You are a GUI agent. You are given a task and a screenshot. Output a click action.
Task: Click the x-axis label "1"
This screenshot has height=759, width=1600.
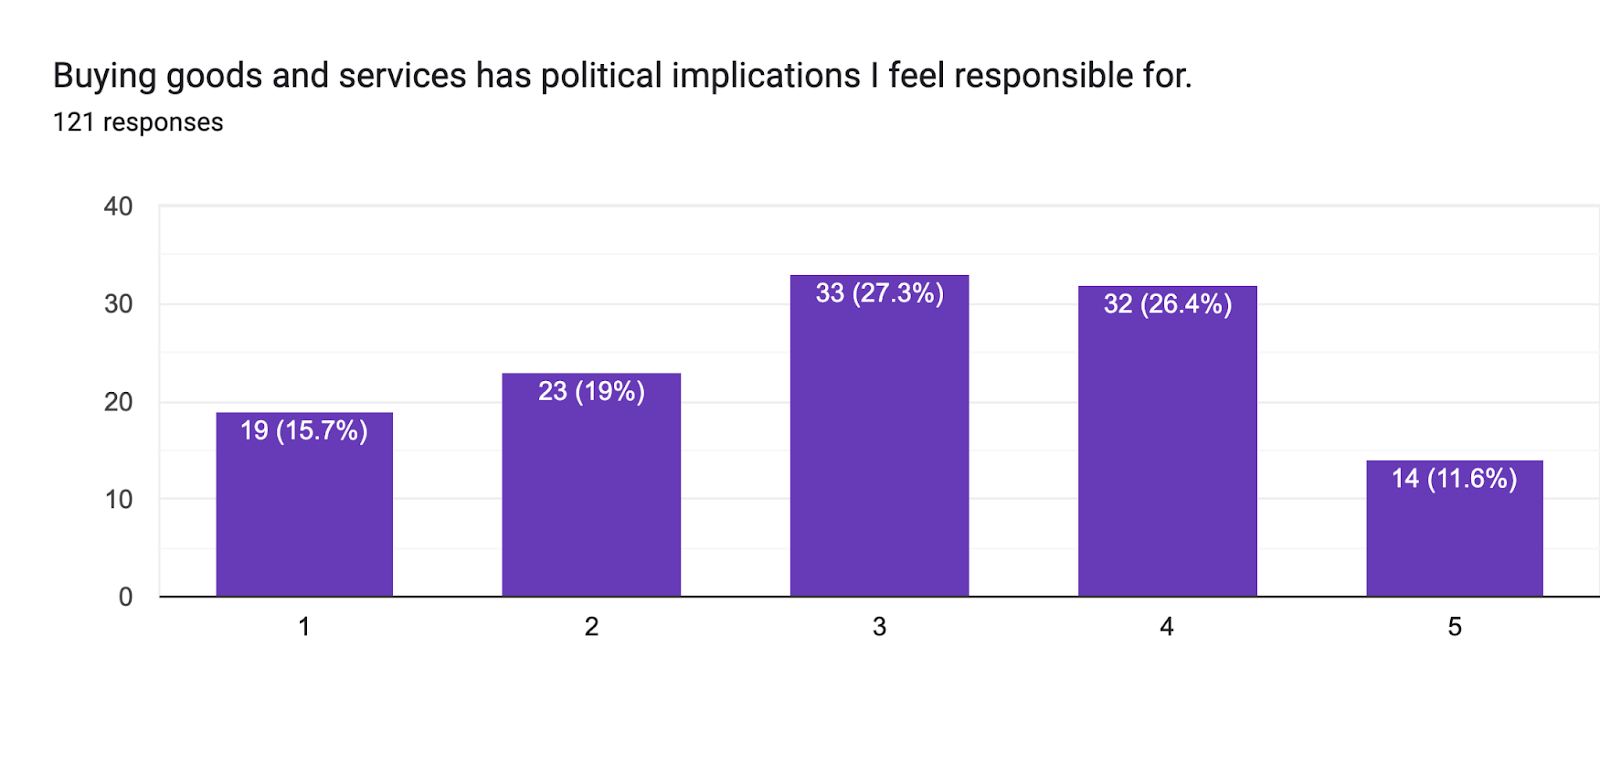pyautogui.click(x=304, y=627)
